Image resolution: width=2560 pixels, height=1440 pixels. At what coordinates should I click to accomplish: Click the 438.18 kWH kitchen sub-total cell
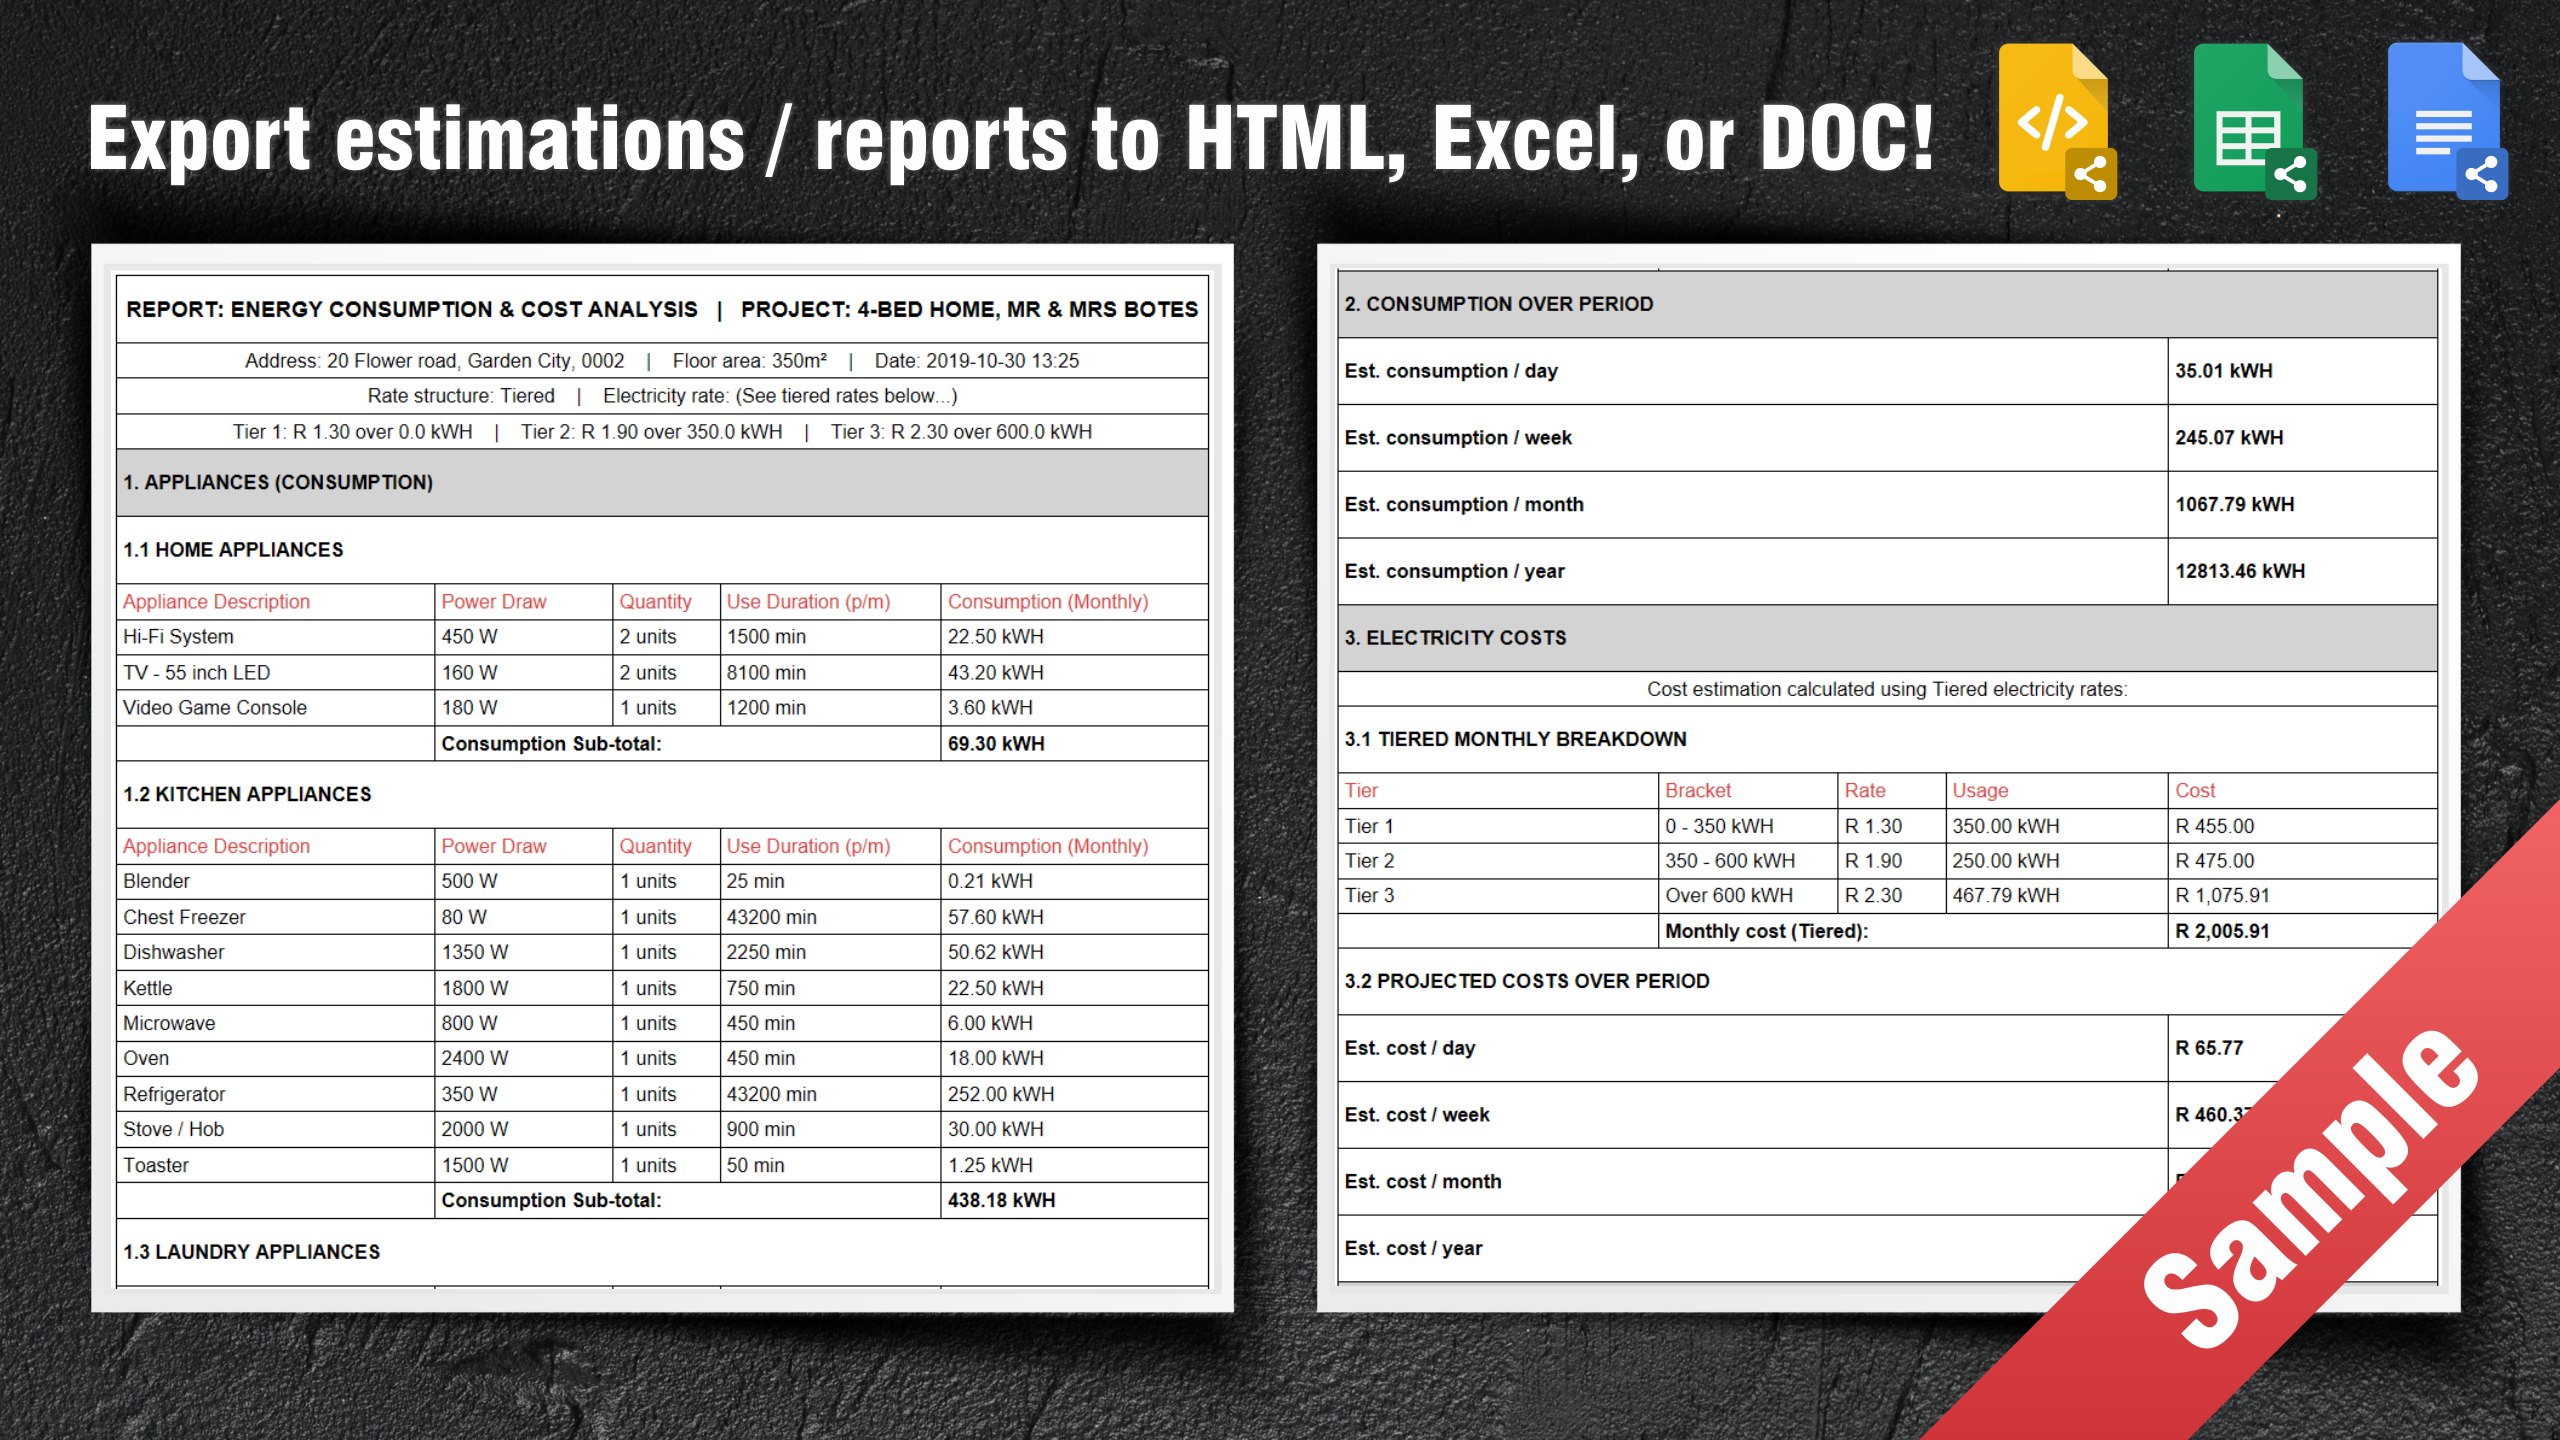pyautogui.click(x=1001, y=1200)
